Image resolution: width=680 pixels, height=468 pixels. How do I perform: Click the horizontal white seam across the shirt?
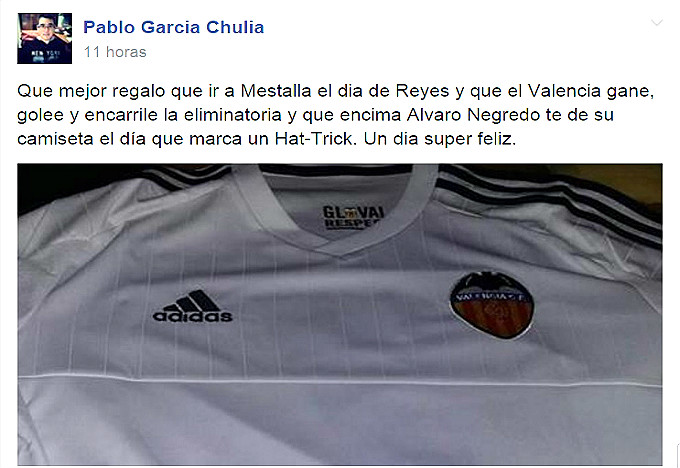(340, 380)
